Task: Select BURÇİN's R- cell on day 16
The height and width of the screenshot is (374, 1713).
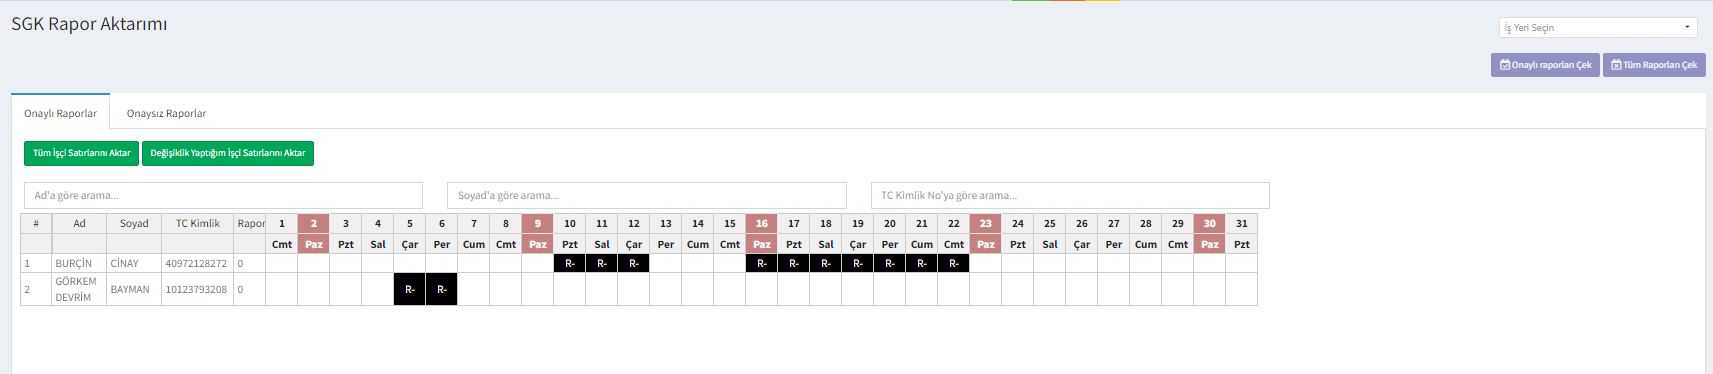Action: pyautogui.click(x=762, y=263)
